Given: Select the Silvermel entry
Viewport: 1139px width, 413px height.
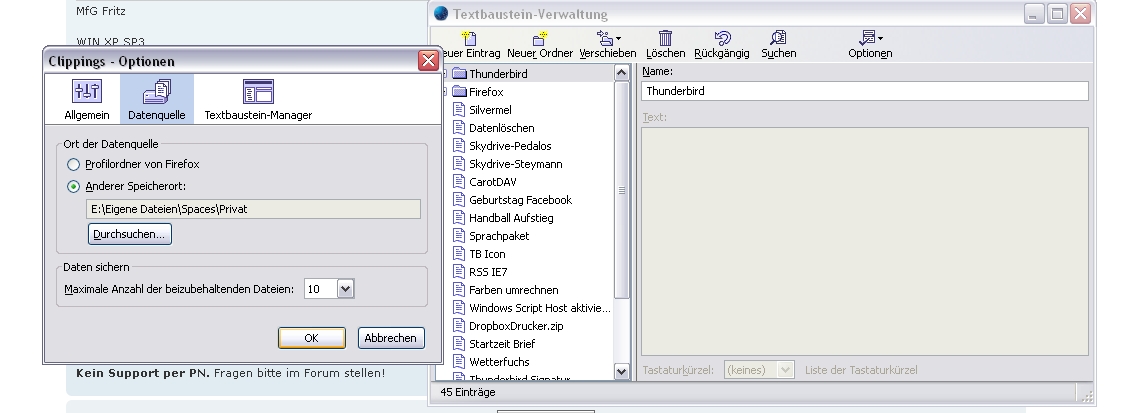Looking at the screenshot, I should [490, 110].
